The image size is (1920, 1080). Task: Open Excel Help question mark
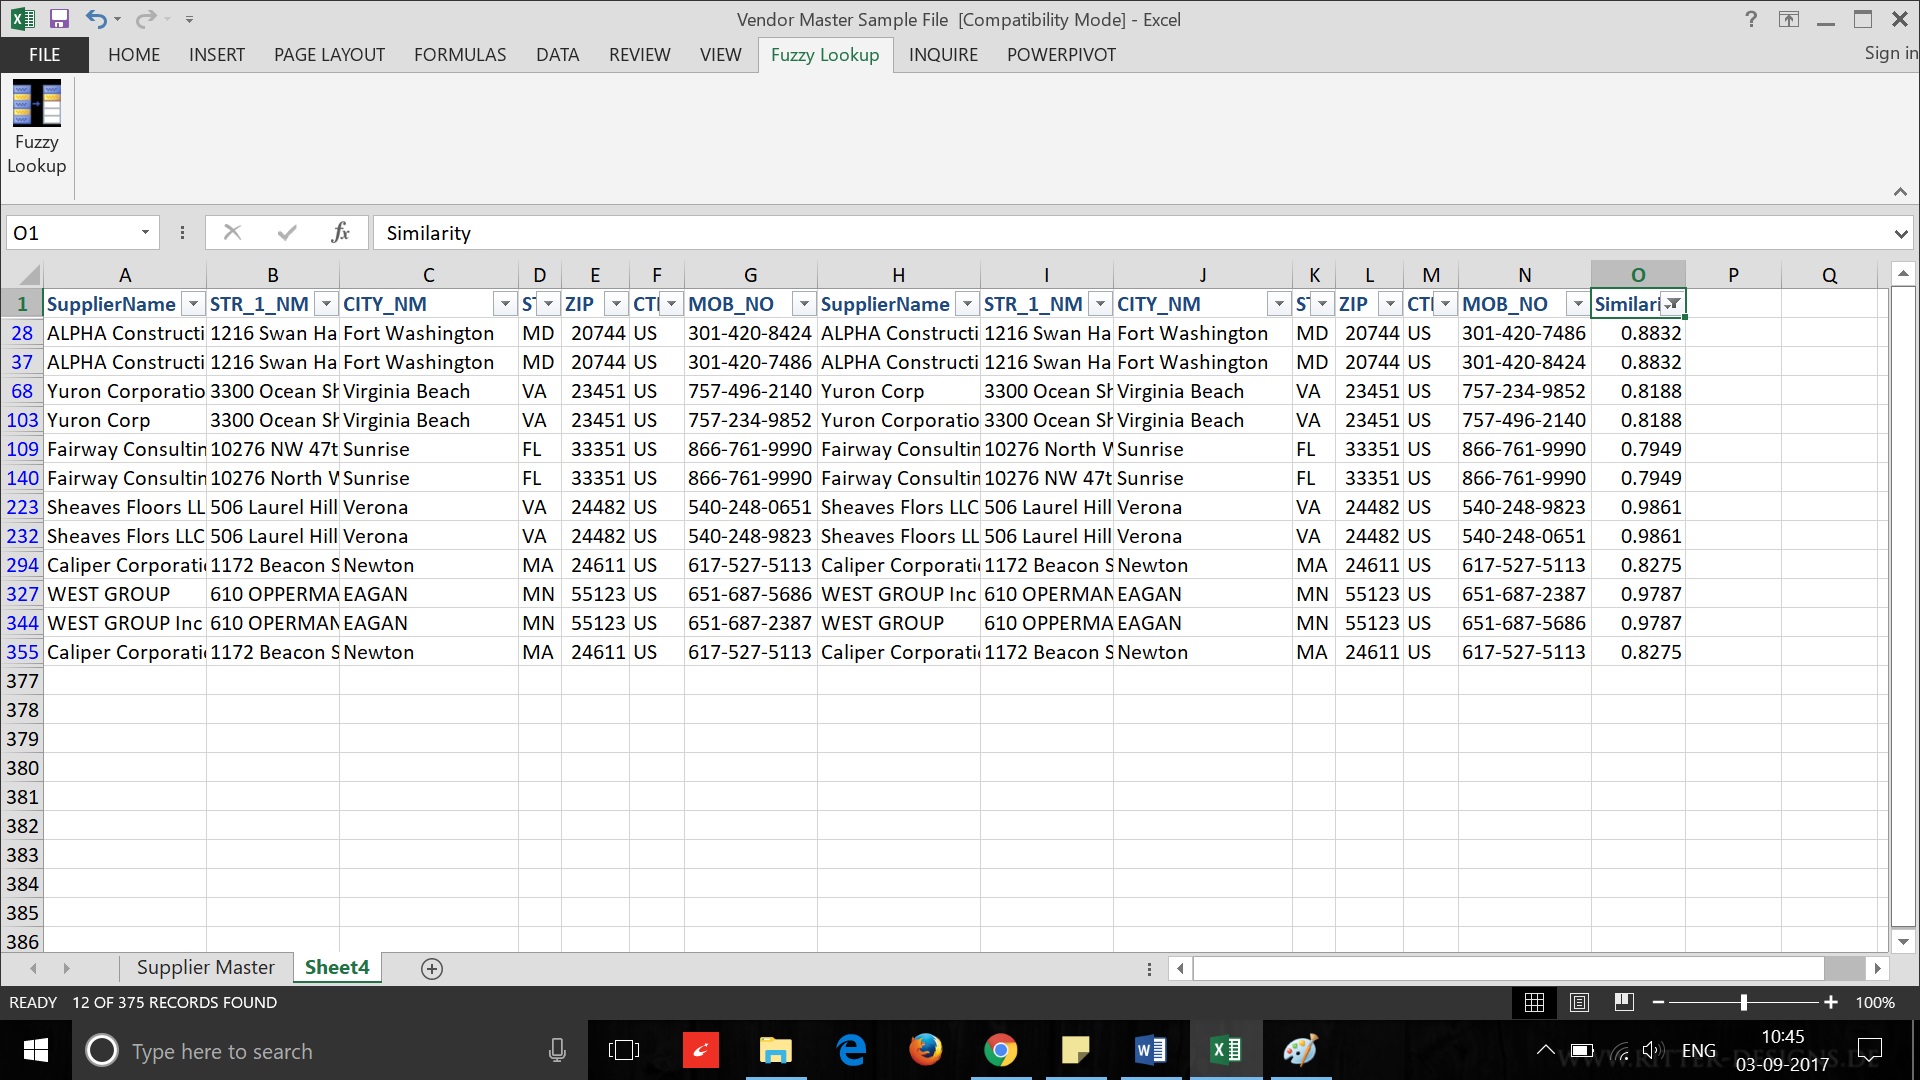(x=1751, y=19)
